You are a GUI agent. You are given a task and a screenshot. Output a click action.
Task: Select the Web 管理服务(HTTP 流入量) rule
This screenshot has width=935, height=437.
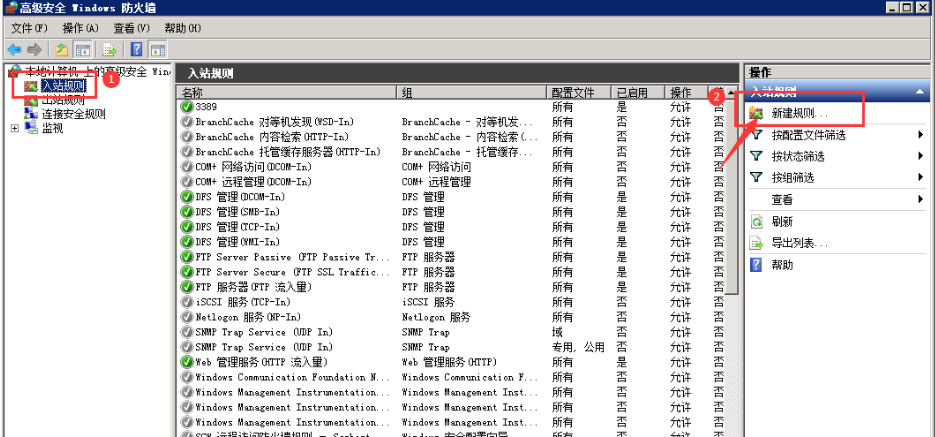point(453,362)
